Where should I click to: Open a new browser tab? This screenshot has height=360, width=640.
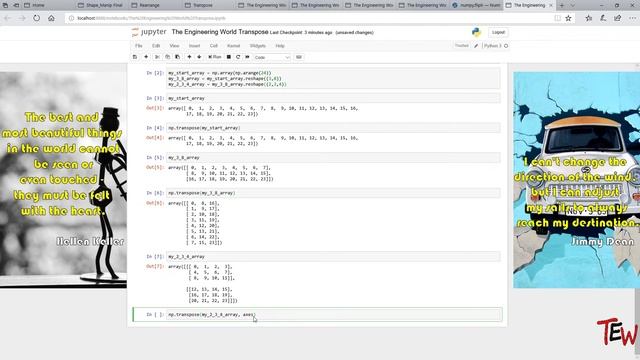[x=562, y=5]
